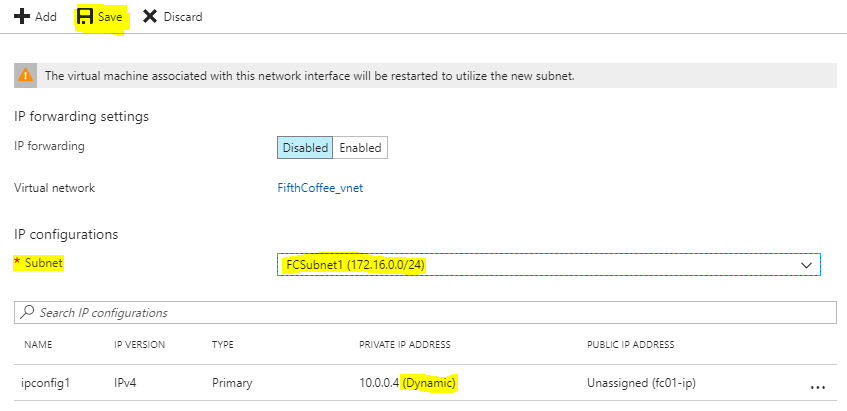Click the Discard label in toolbar
Viewport: 847px width, 411px height.
pyautogui.click(x=183, y=17)
